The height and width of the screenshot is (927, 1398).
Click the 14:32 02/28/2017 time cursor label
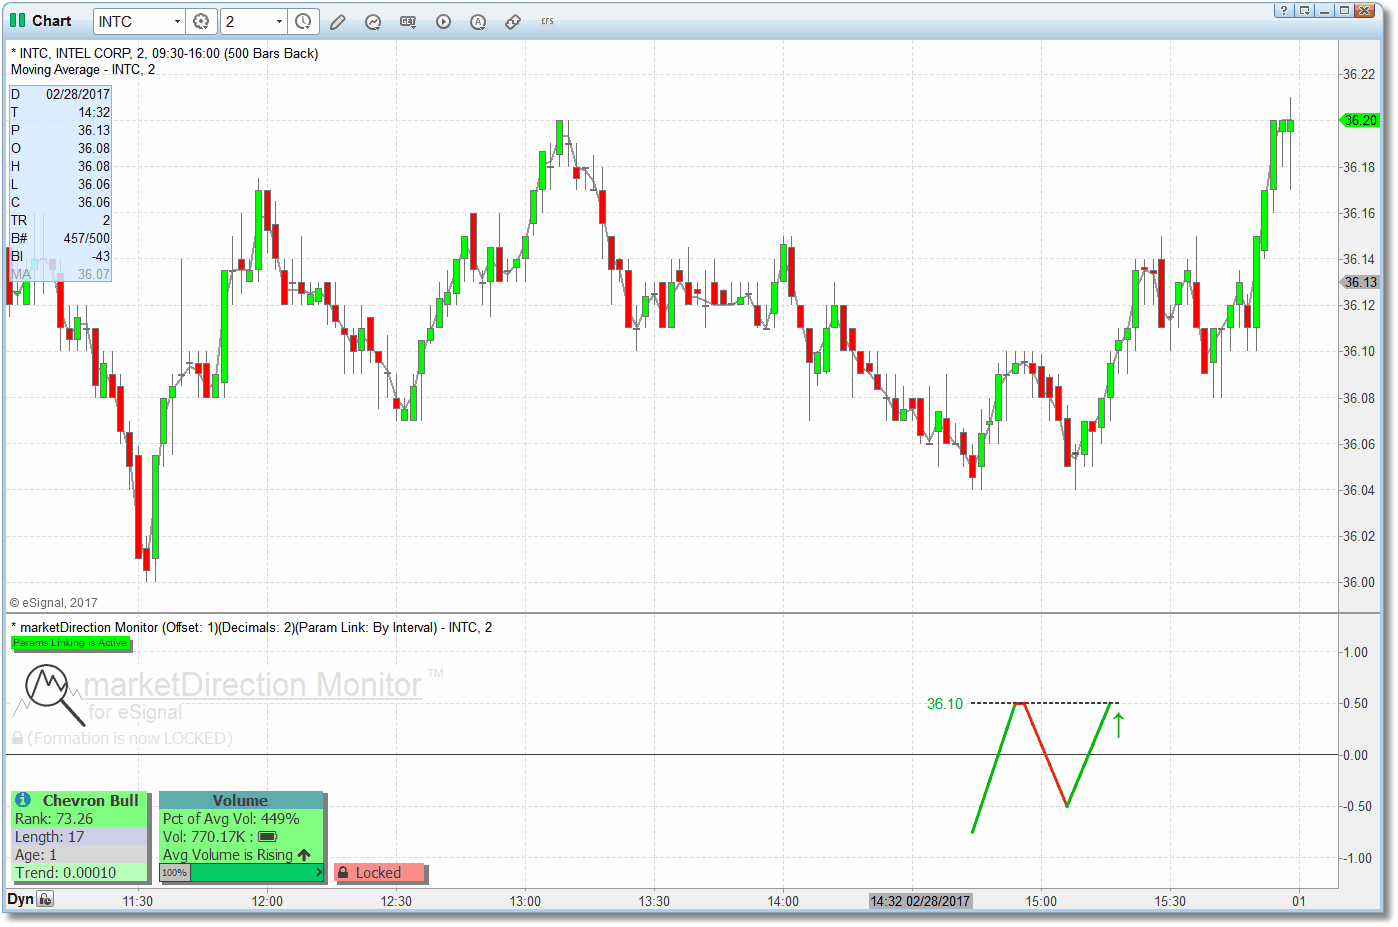pos(920,901)
